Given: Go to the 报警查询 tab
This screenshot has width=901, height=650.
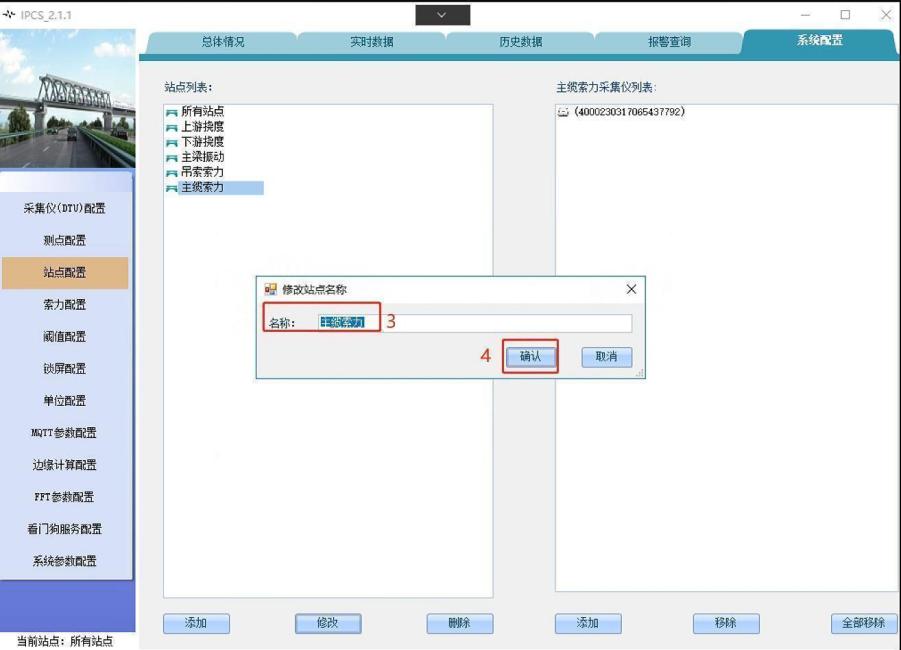Looking at the screenshot, I should [x=669, y=42].
